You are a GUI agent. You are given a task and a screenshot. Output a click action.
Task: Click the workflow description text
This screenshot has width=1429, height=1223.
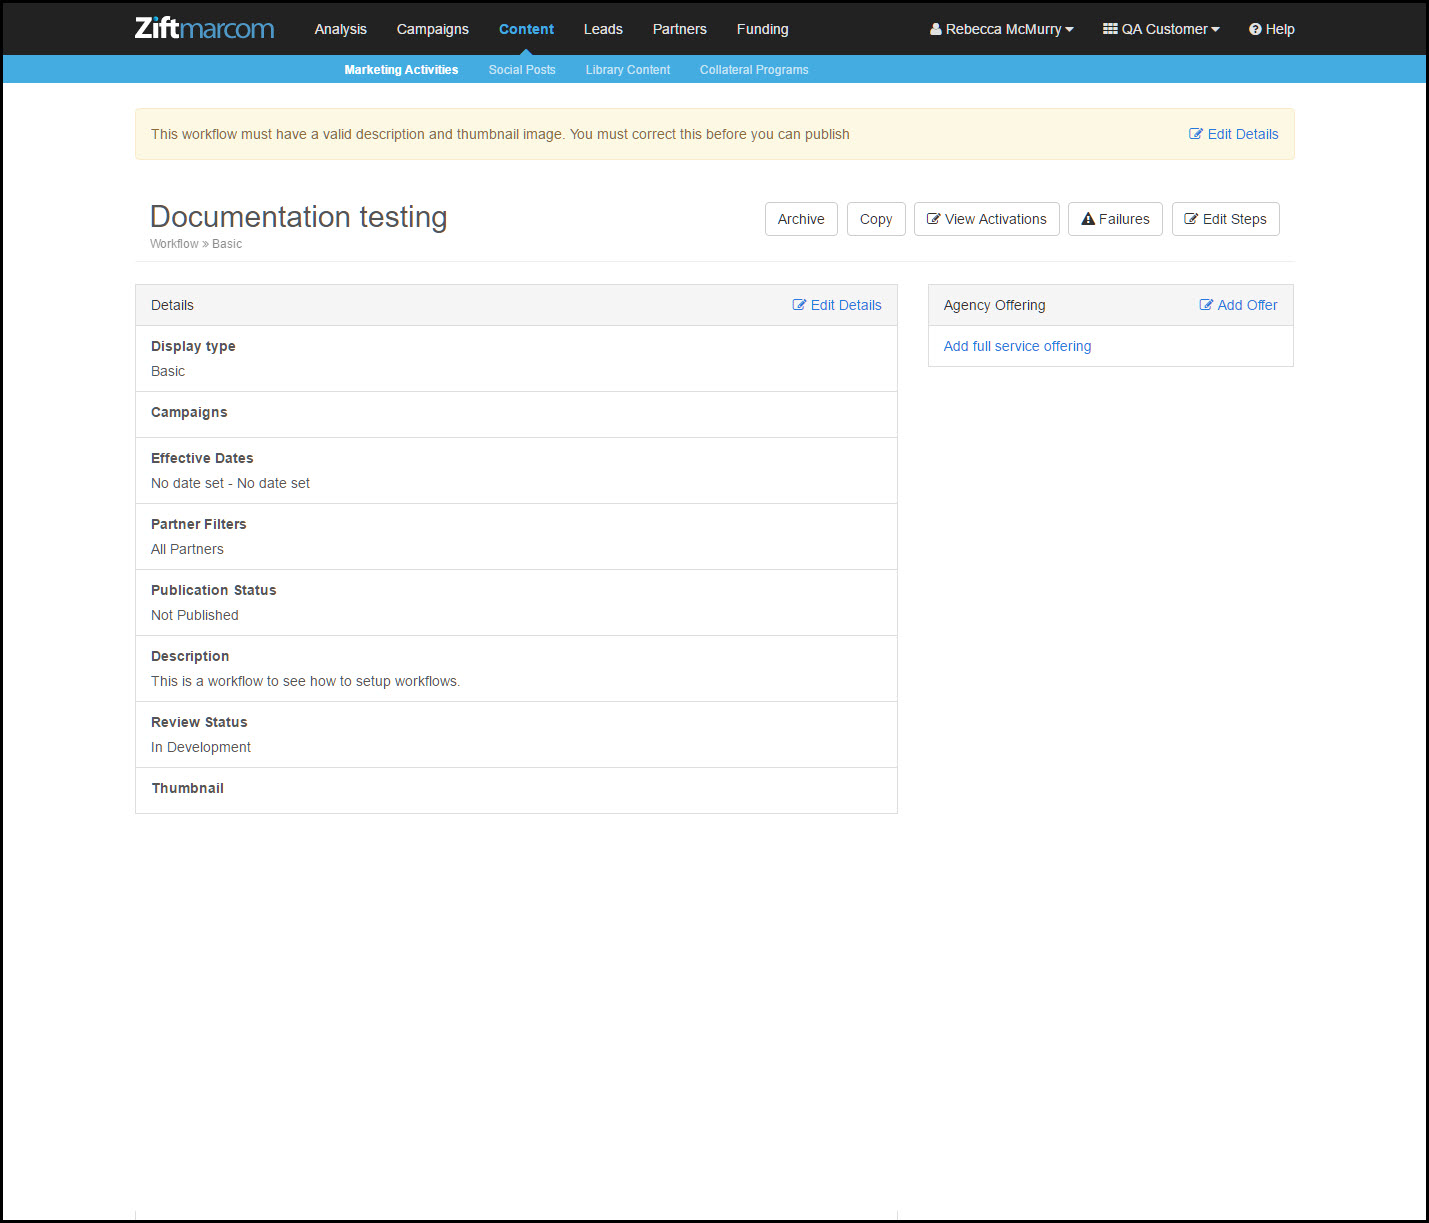click(305, 681)
